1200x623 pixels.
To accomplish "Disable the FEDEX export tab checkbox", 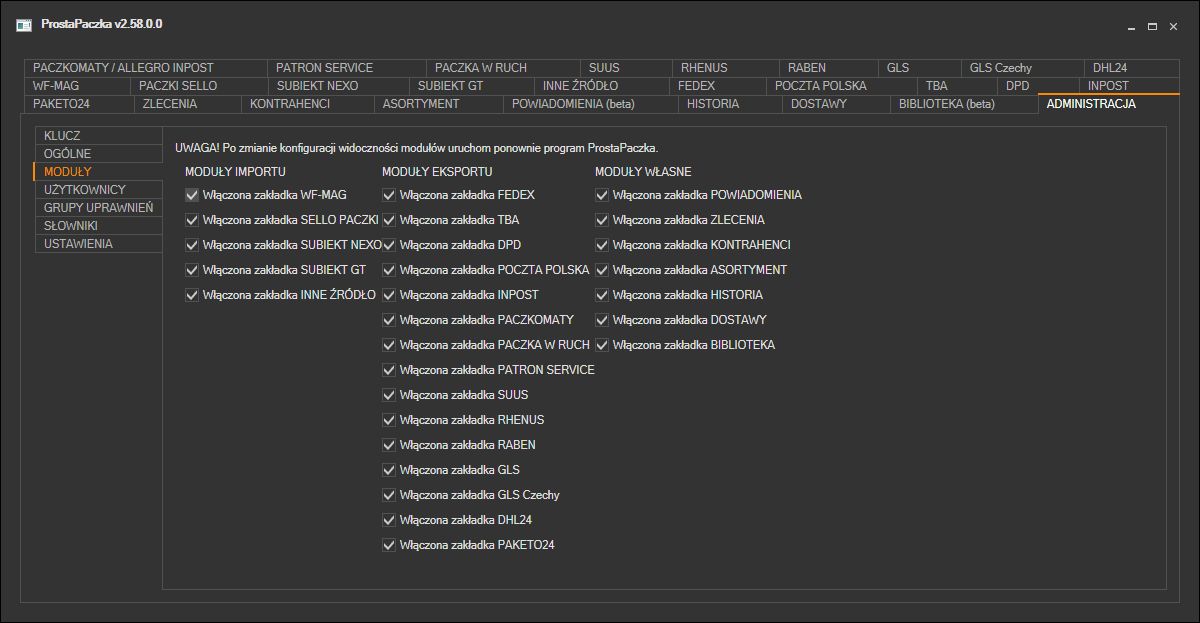I will 389,195.
